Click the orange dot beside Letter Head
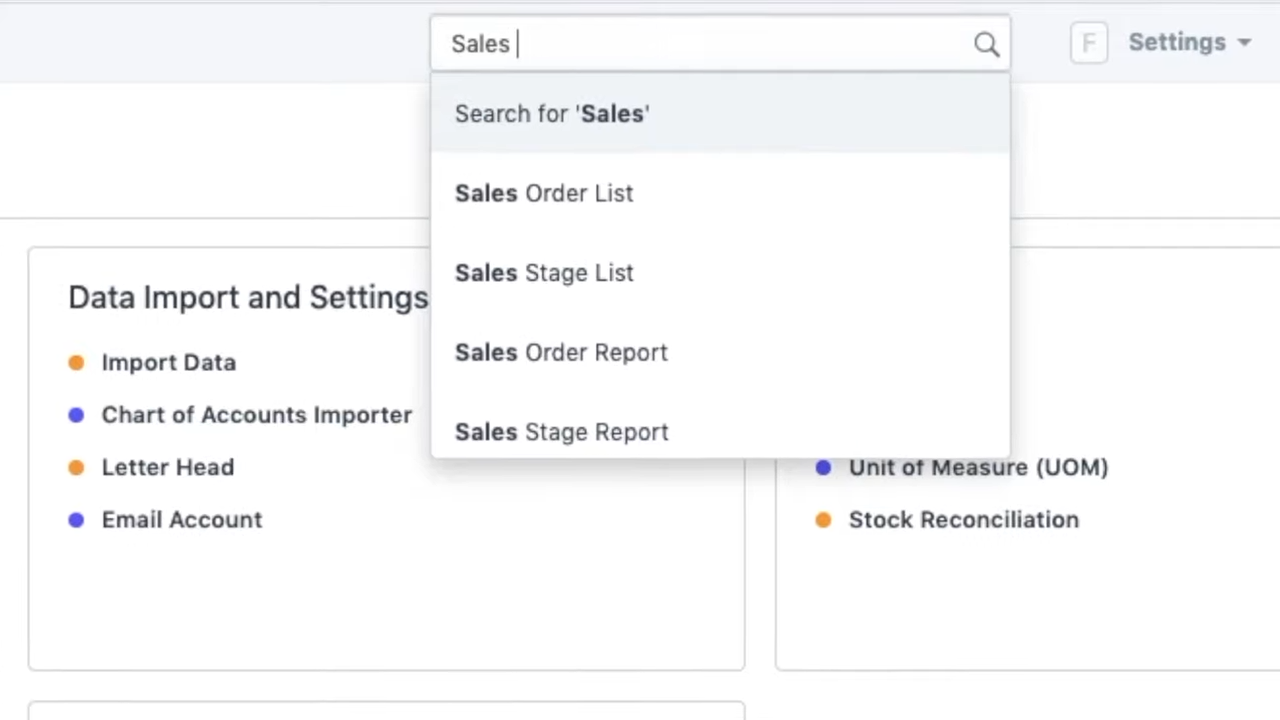Screen dimensions: 1280x720 (77, 467)
